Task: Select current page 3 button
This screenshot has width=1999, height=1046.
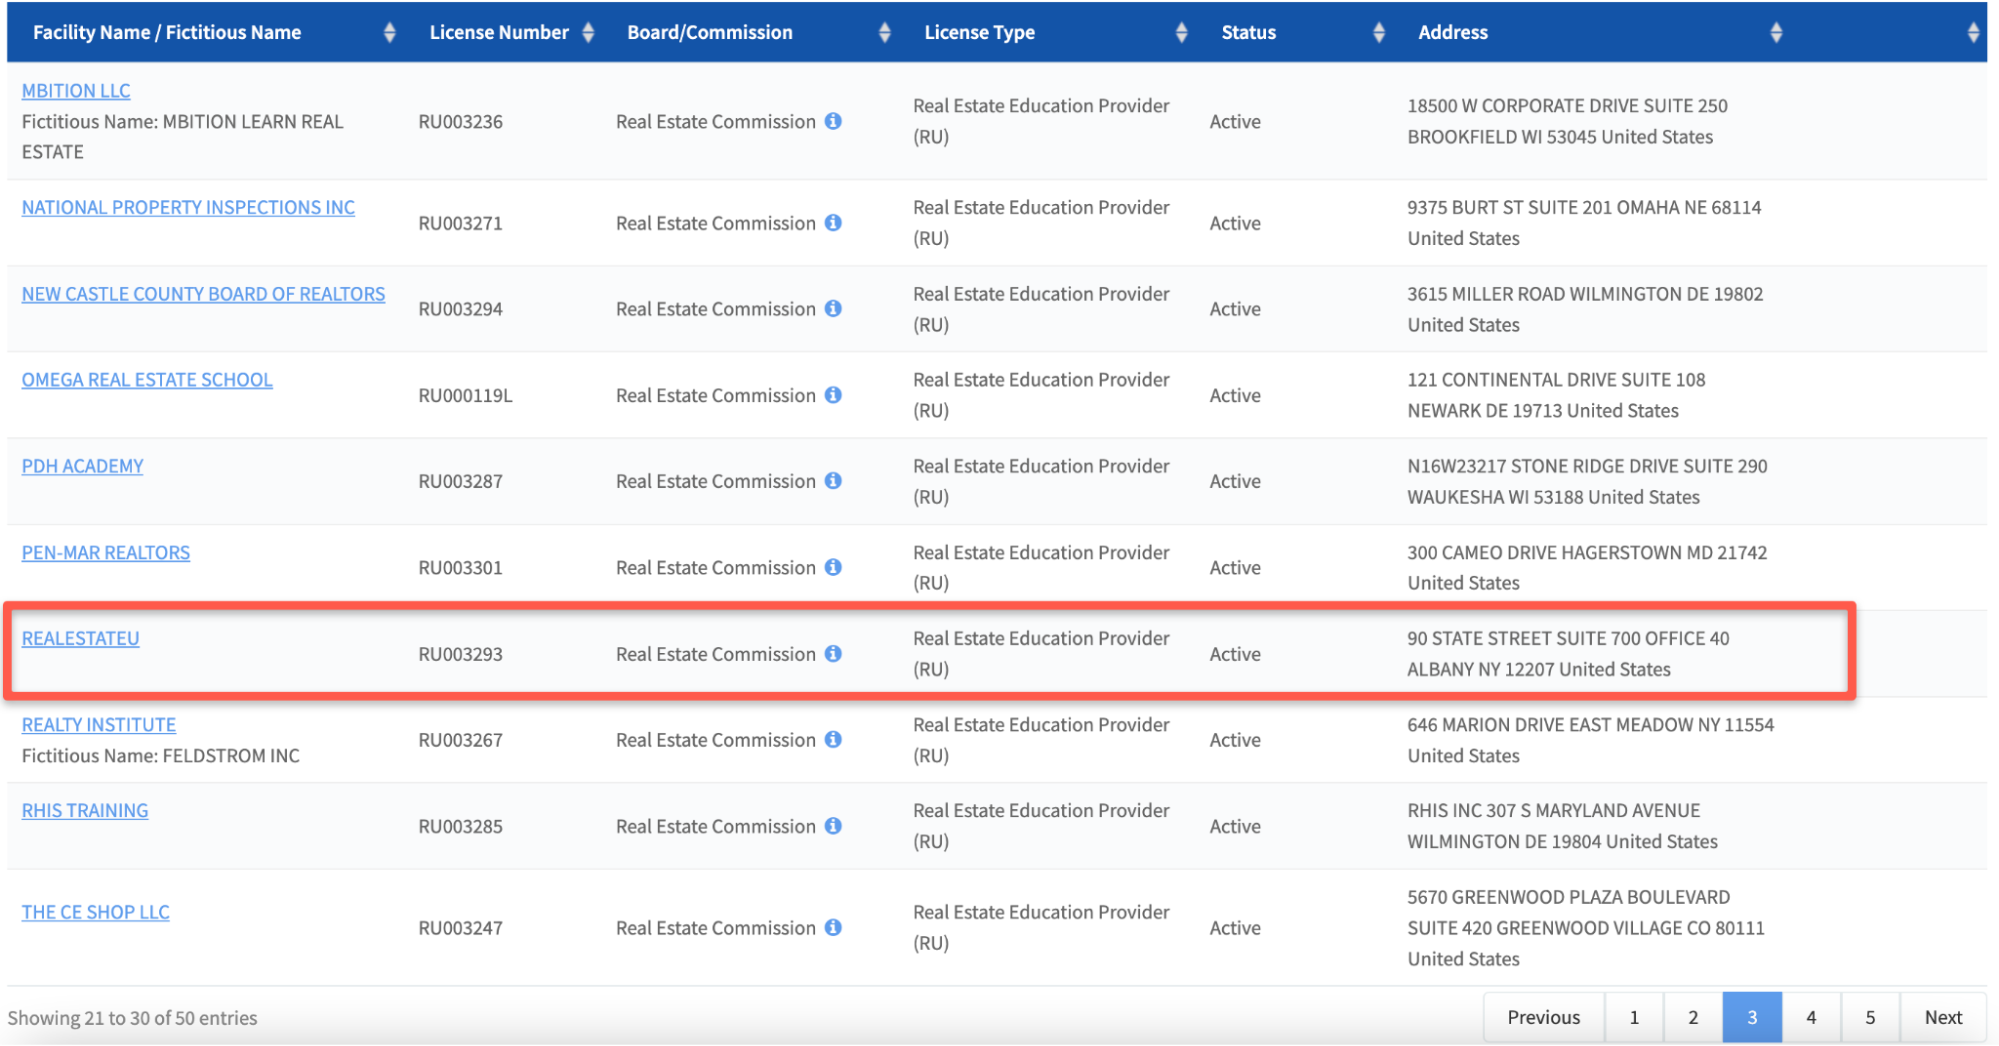Action: [1752, 1017]
